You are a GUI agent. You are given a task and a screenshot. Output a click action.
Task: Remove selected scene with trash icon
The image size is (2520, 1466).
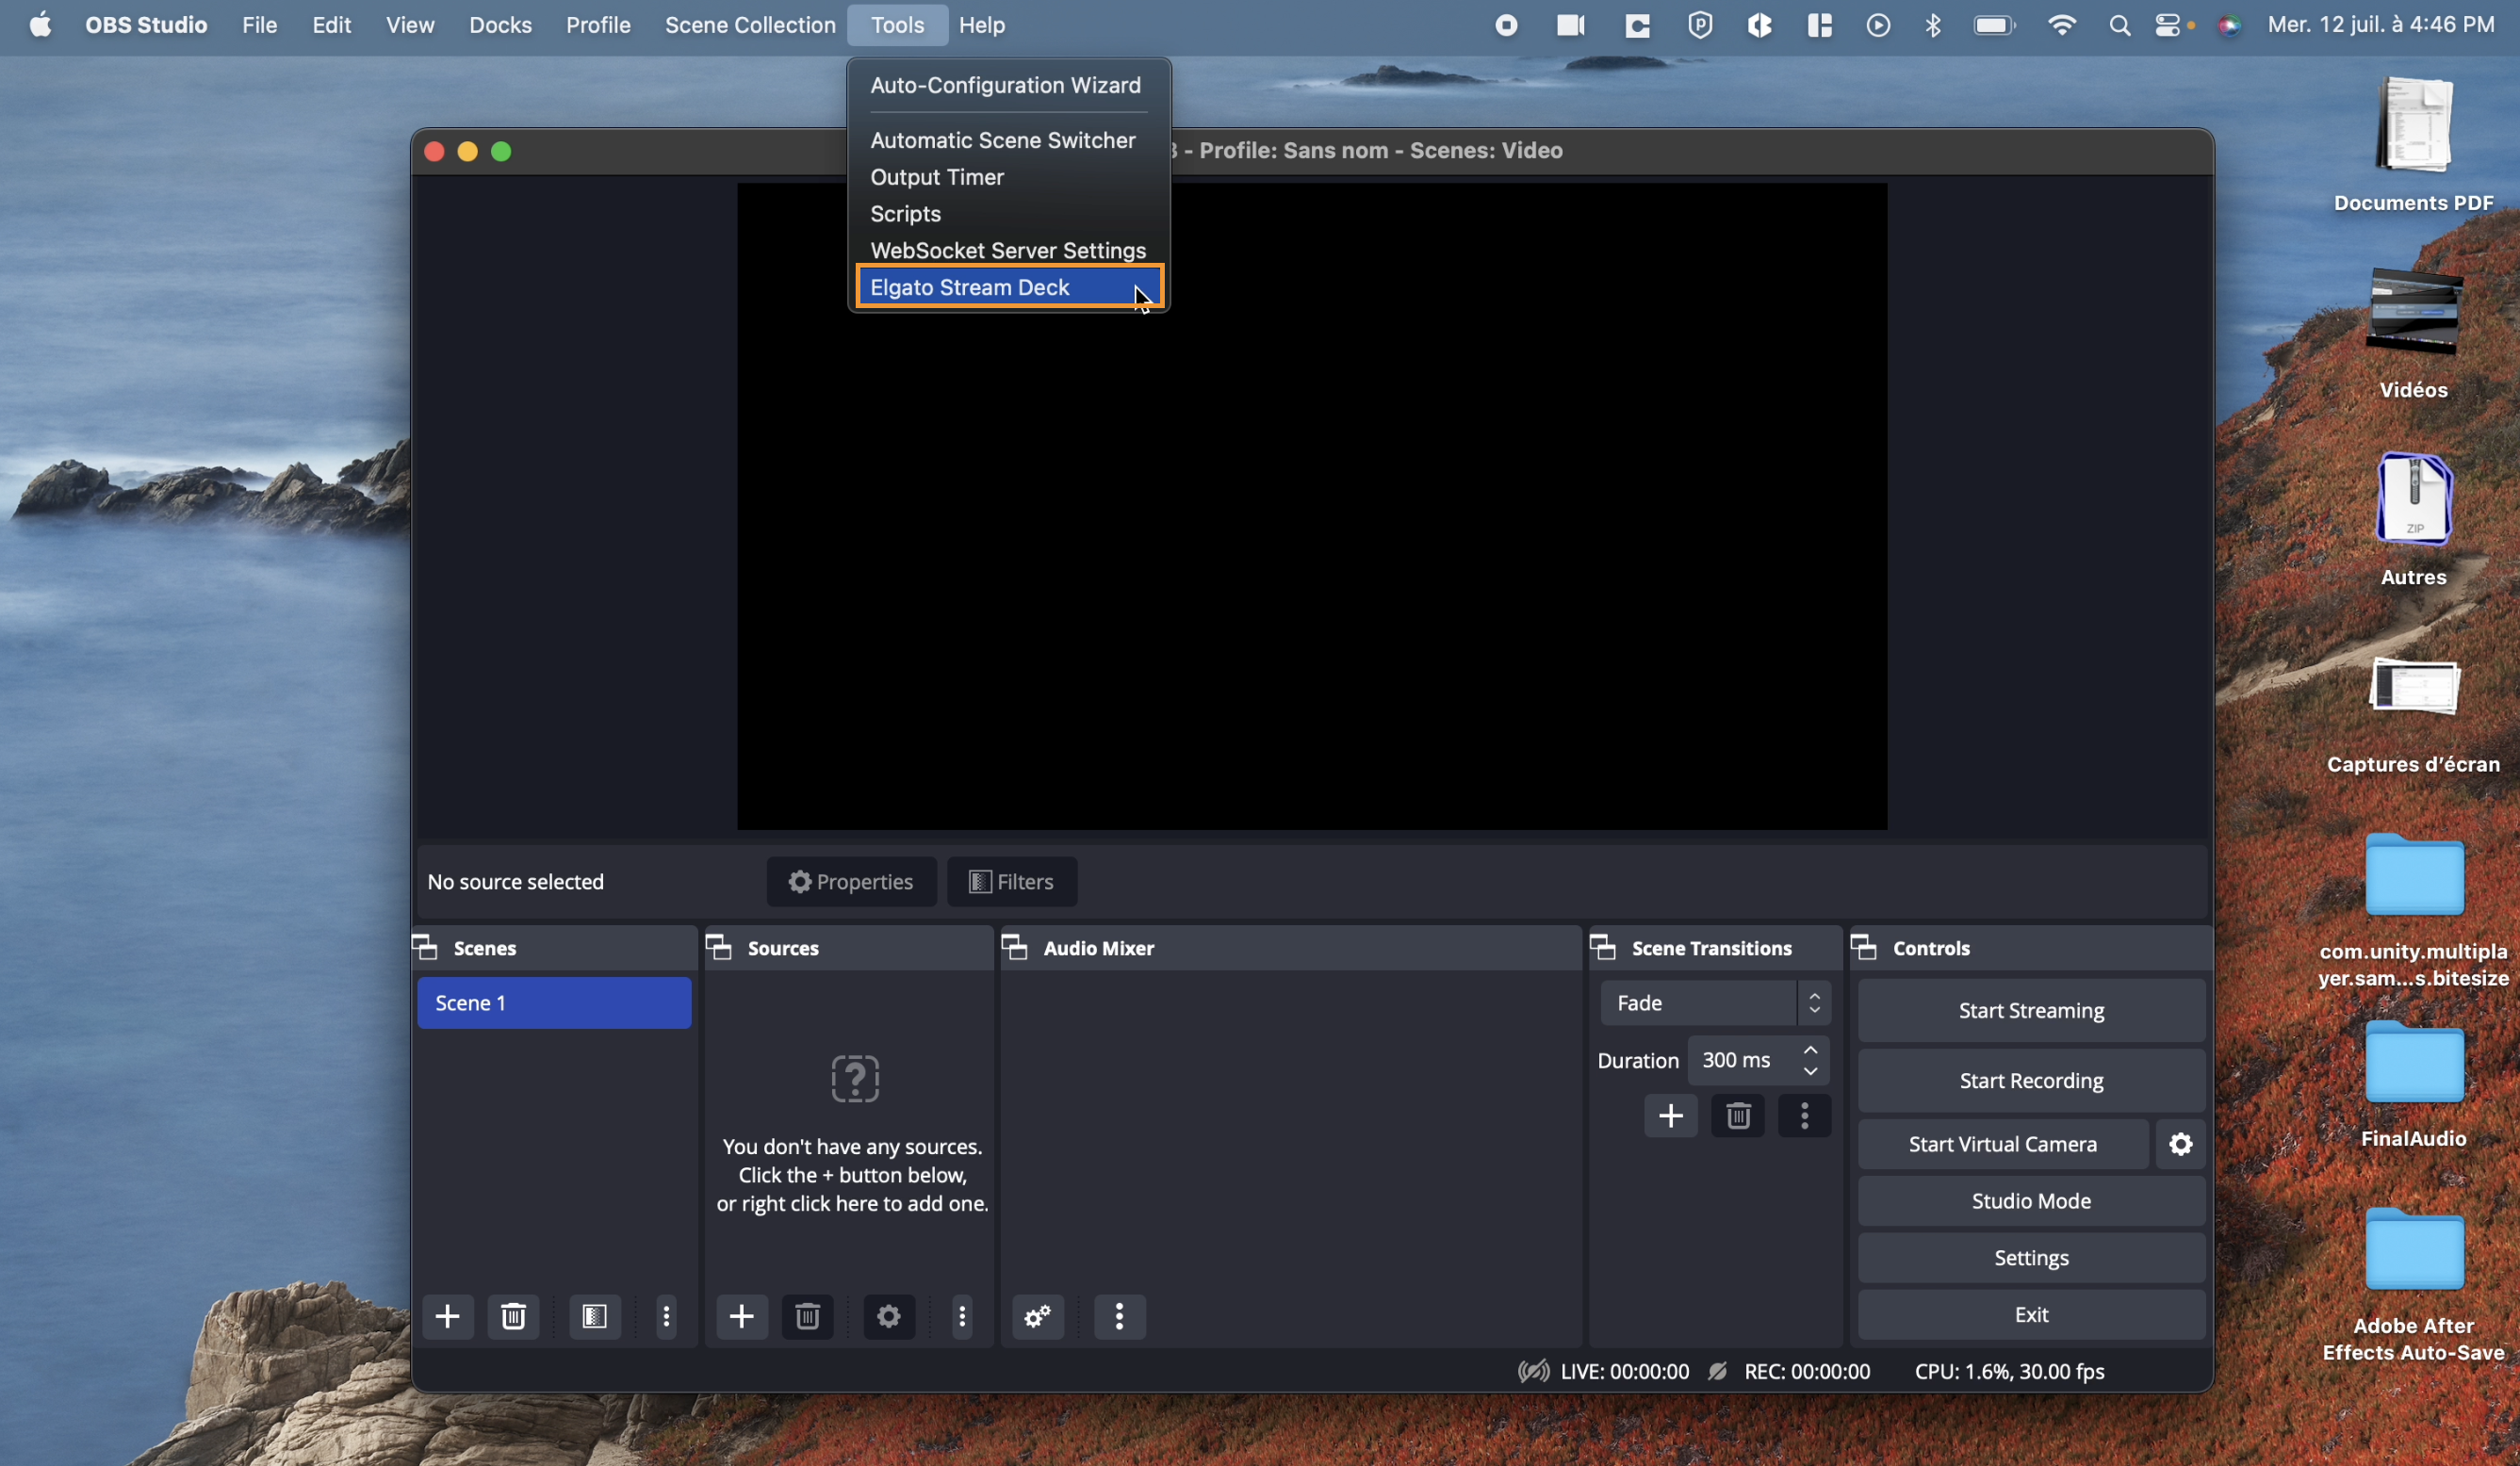click(513, 1316)
